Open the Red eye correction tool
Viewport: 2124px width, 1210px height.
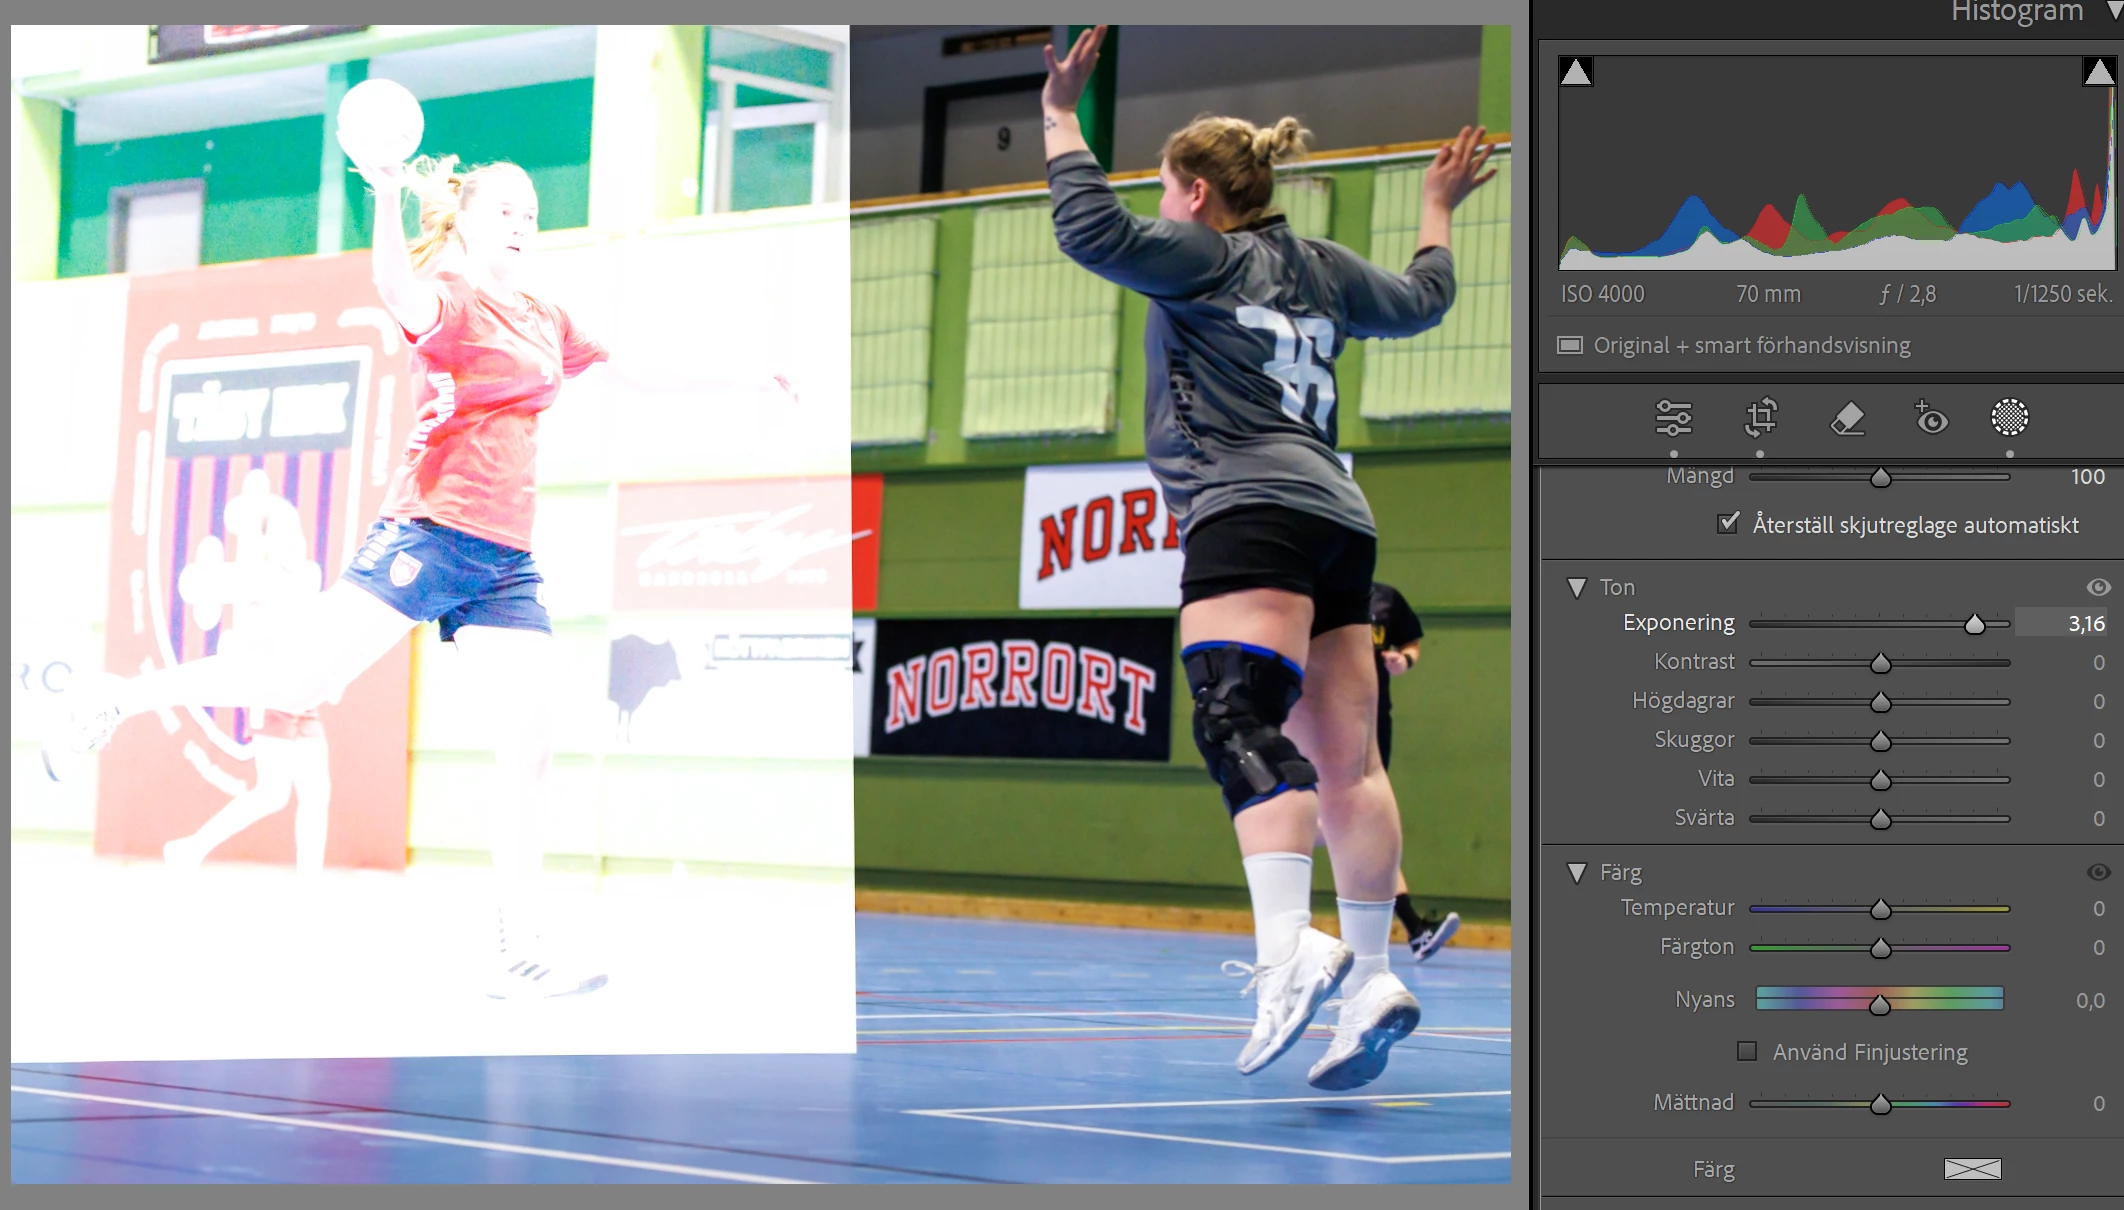pyautogui.click(x=1931, y=418)
